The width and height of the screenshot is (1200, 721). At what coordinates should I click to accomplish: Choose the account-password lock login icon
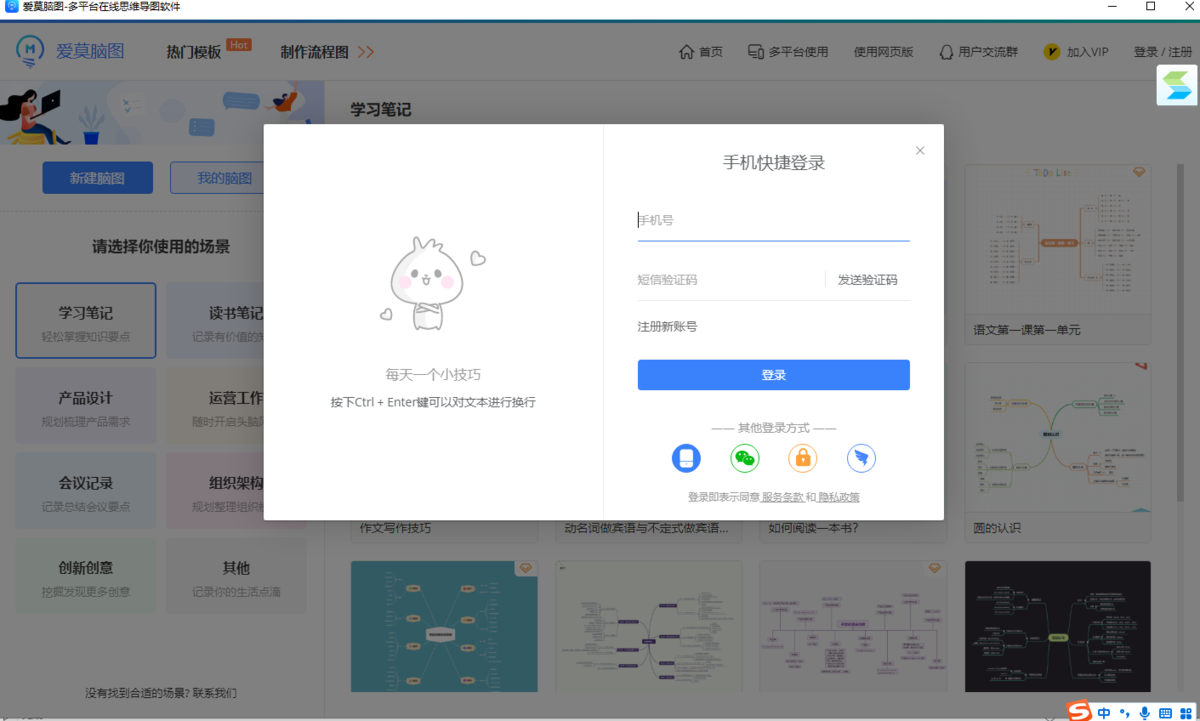click(803, 458)
